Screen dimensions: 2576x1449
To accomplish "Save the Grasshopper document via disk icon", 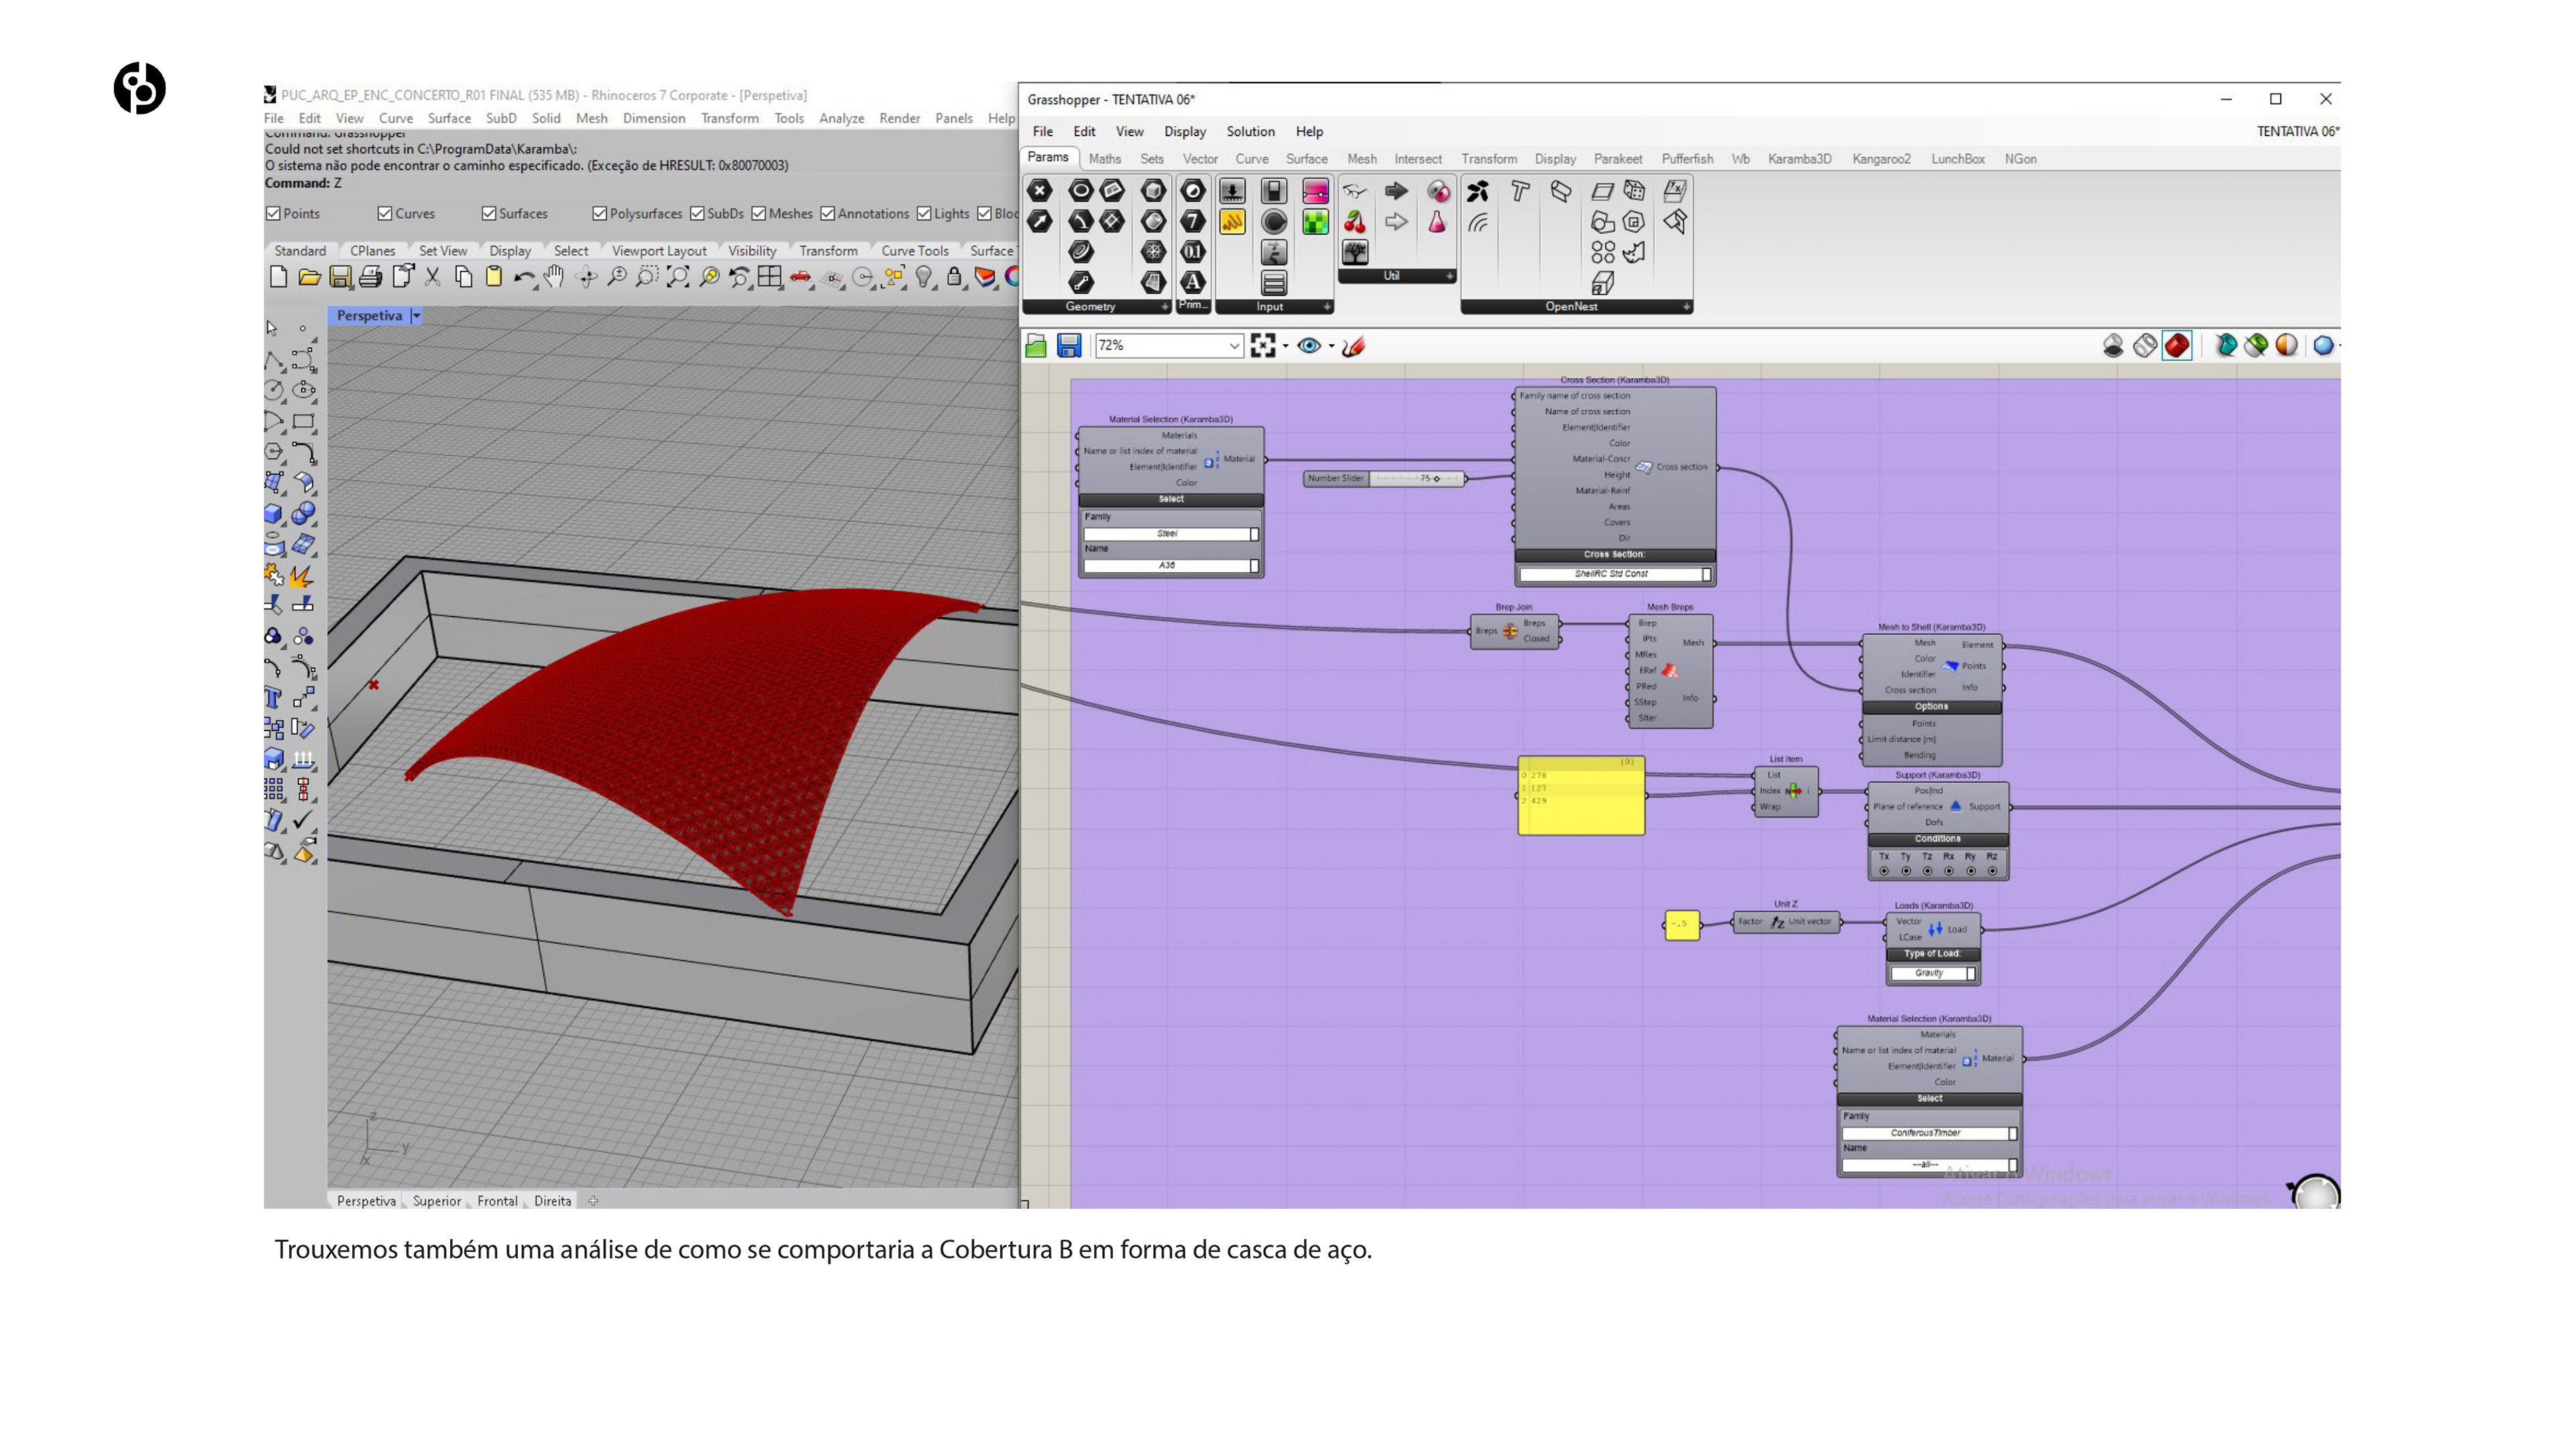I will pos(1069,346).
